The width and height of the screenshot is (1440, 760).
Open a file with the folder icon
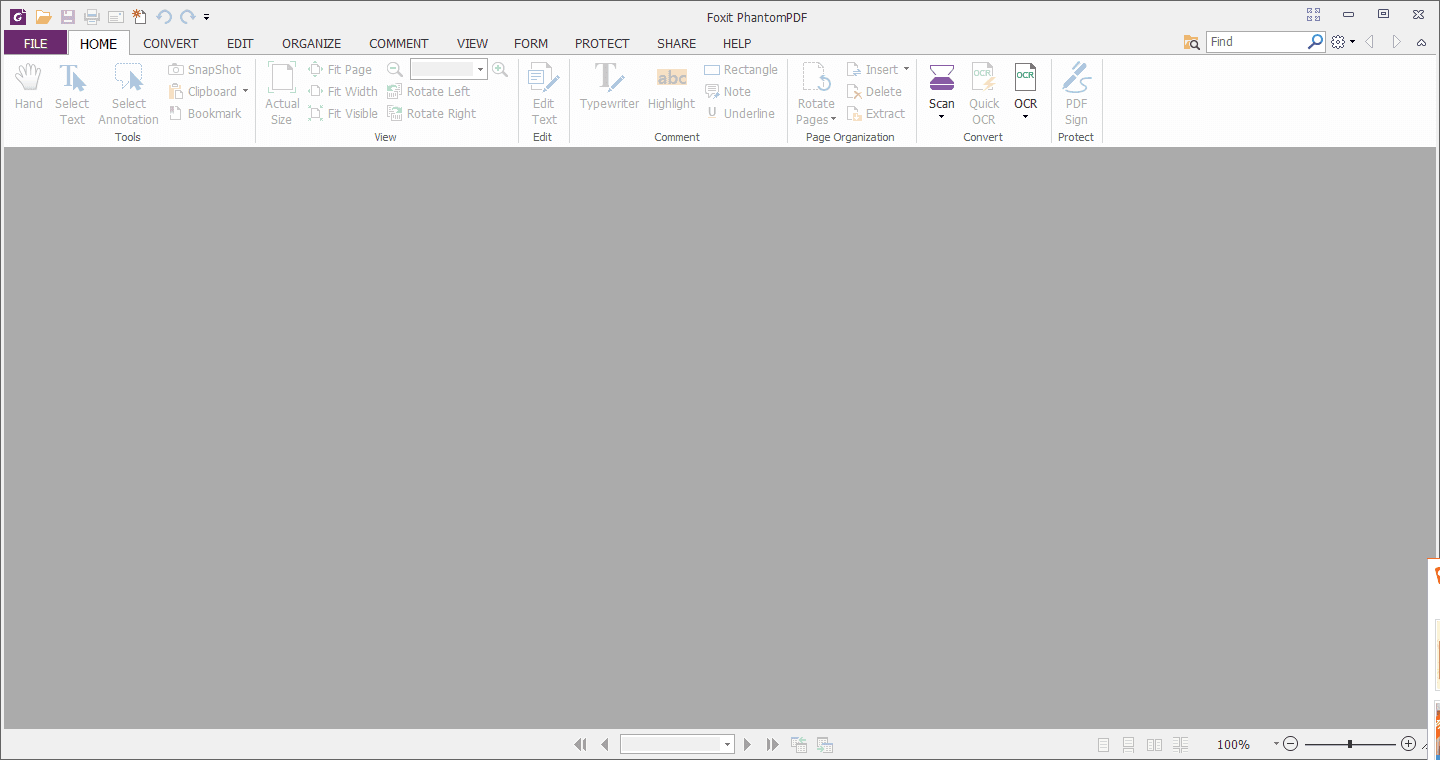click(43, 17)
